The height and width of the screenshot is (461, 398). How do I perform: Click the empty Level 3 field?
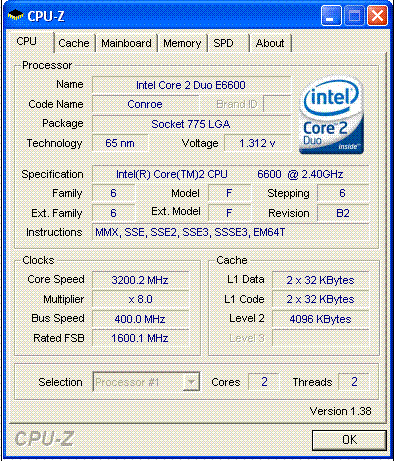tap(321, 338)
